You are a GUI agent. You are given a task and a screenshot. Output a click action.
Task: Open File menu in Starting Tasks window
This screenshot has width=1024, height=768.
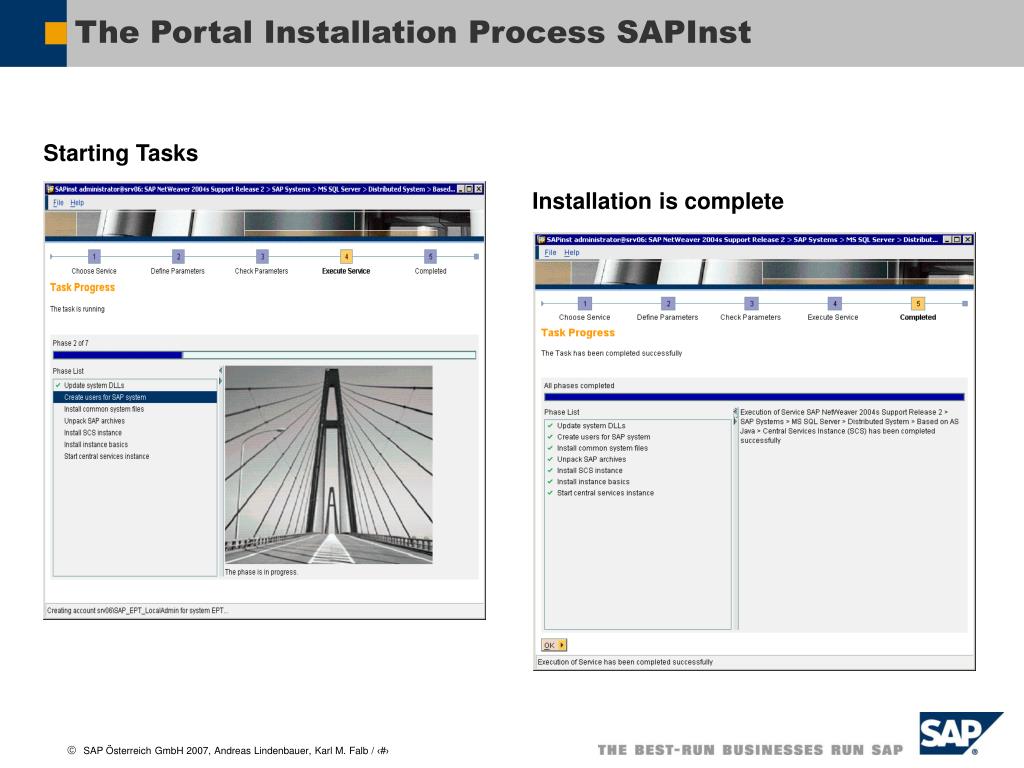[x=58, y=203]
